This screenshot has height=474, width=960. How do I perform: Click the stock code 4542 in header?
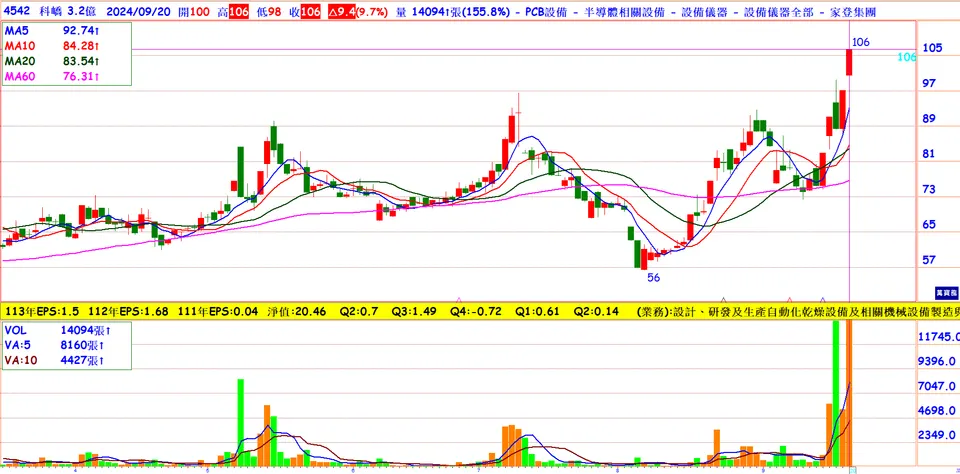tap(16, 12)
